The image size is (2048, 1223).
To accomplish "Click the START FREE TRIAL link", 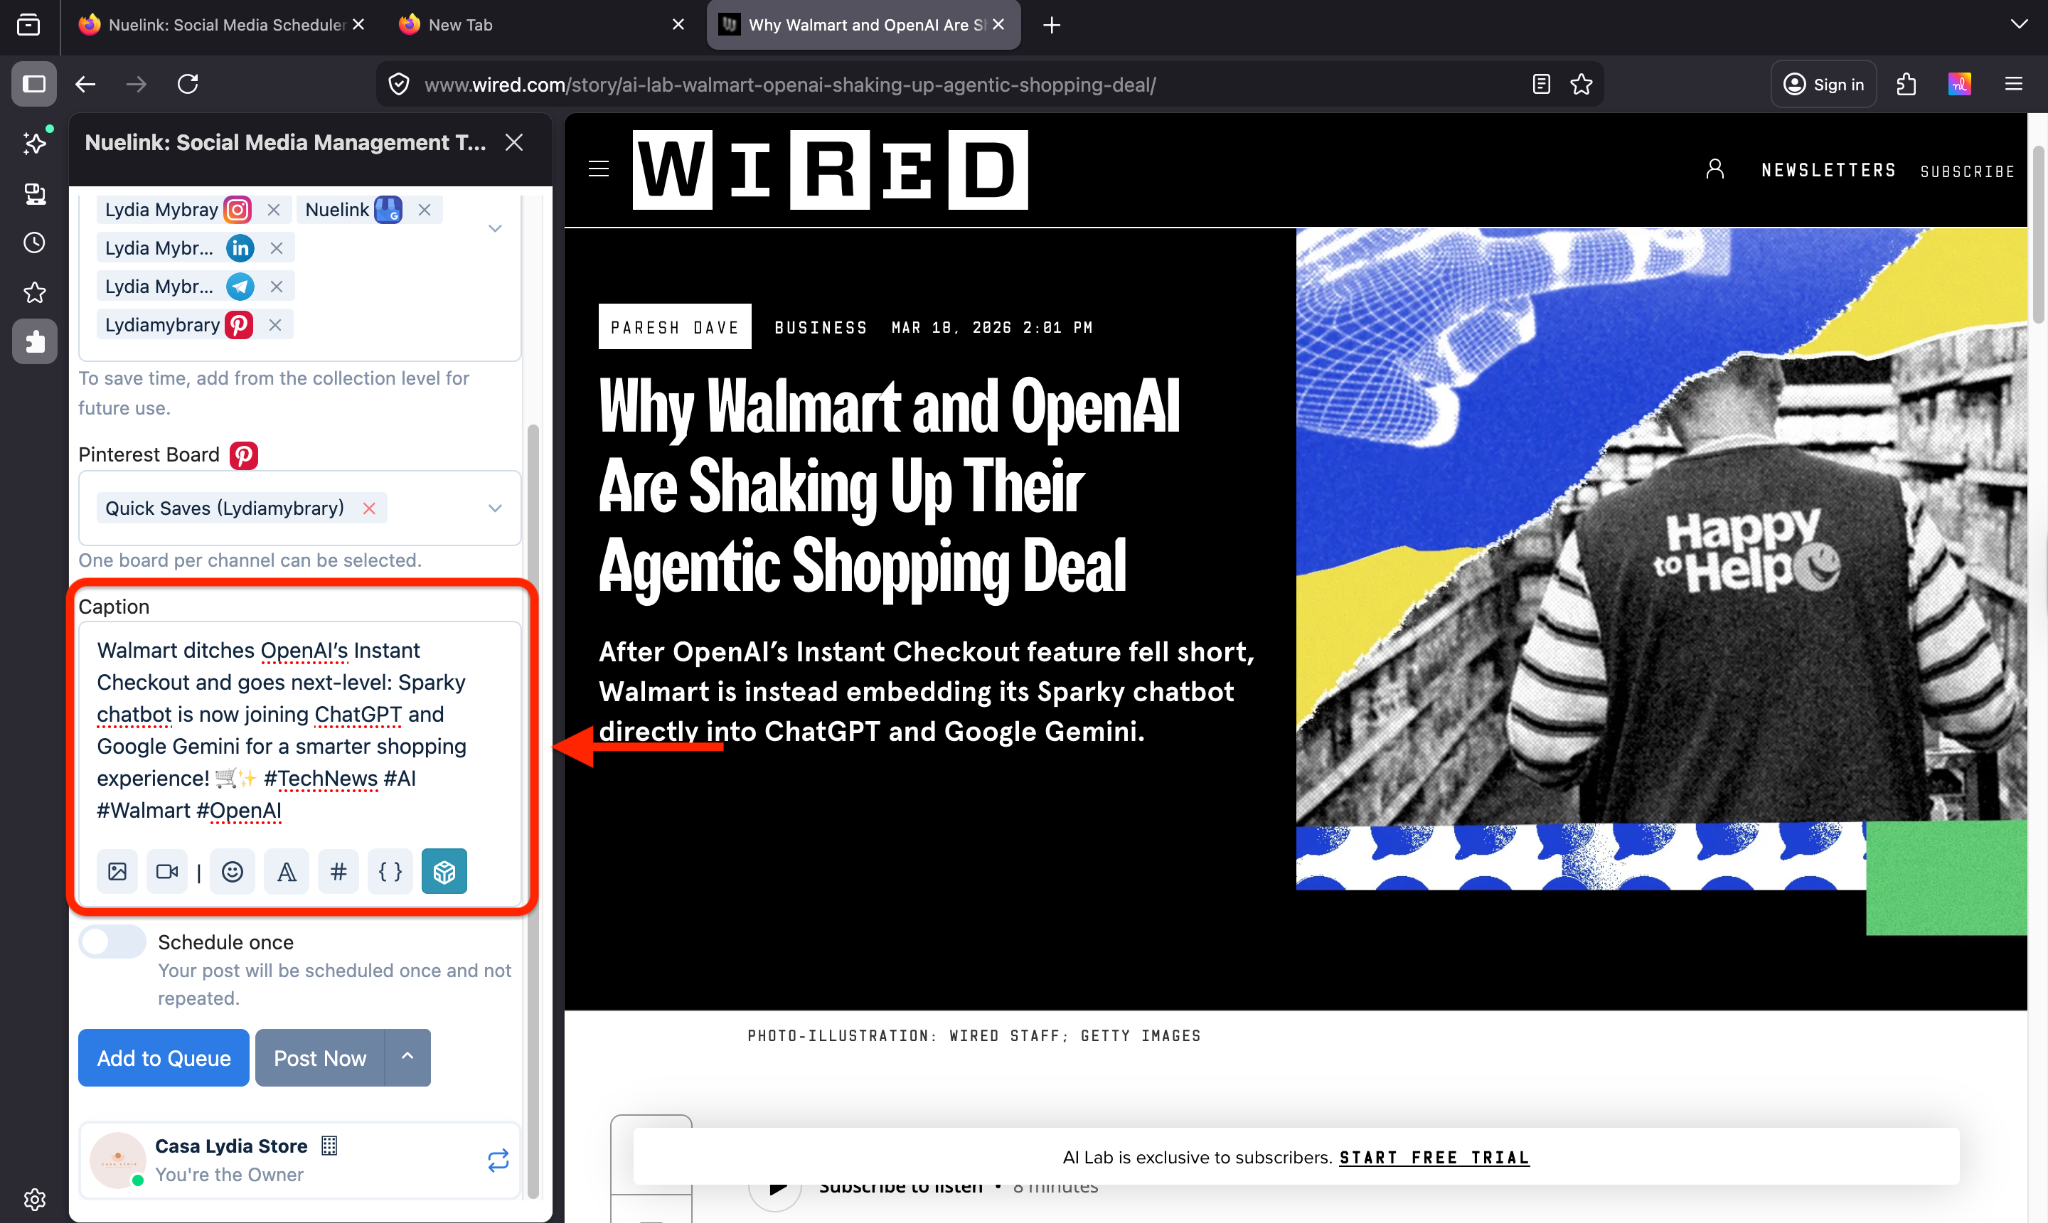I will click(x=1434, y=1157).
